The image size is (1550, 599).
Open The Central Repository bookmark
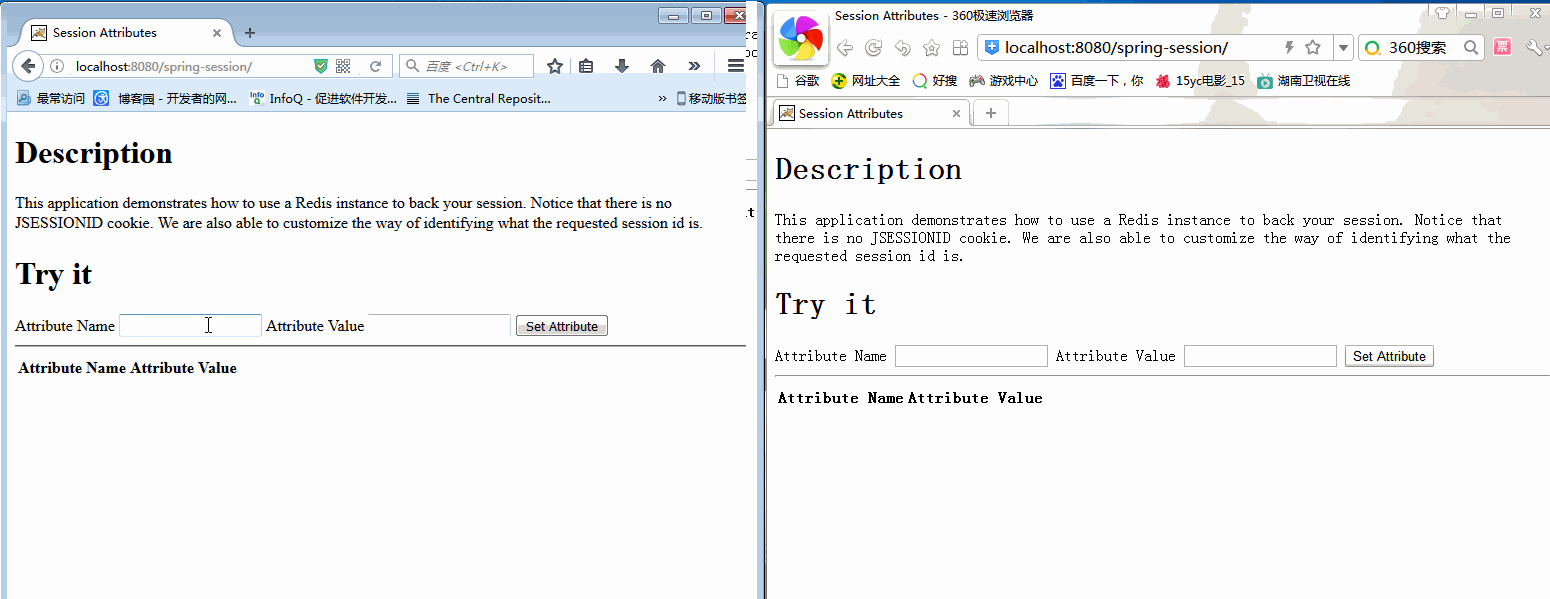point(478,98)
